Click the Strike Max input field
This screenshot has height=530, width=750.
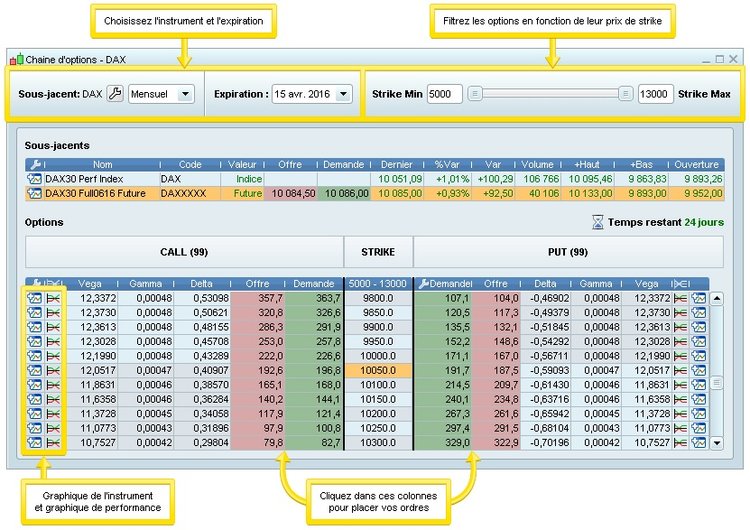[655, 94]
